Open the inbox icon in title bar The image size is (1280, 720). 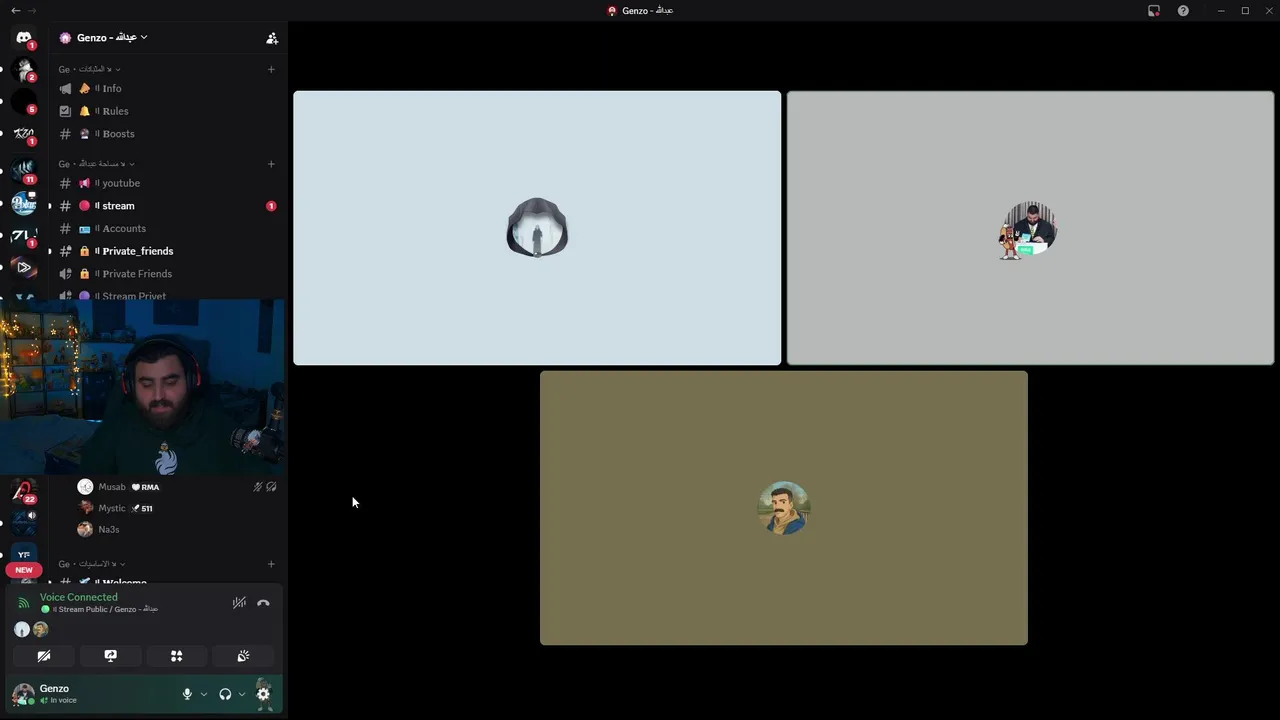pyautogui.click(x=1154, y=10)
